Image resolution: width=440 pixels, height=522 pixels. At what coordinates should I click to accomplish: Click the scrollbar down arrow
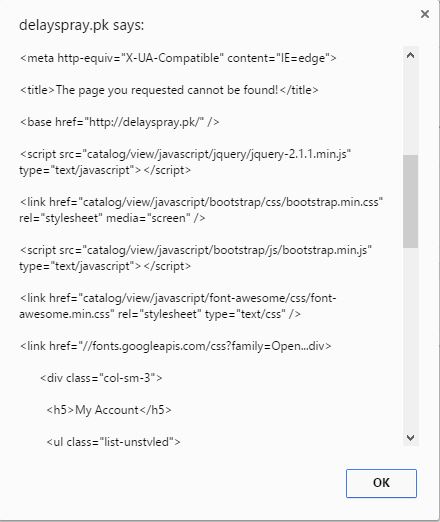pos(411,437)
